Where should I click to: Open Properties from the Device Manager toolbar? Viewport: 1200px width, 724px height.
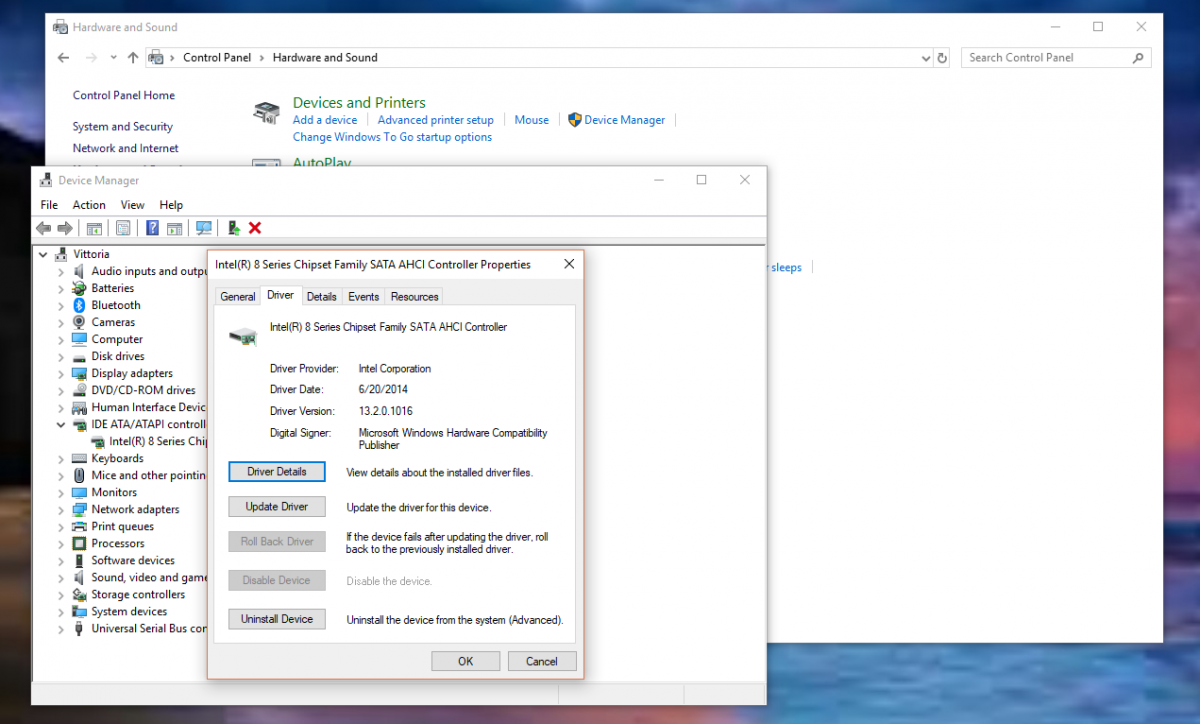click(123, 228)
